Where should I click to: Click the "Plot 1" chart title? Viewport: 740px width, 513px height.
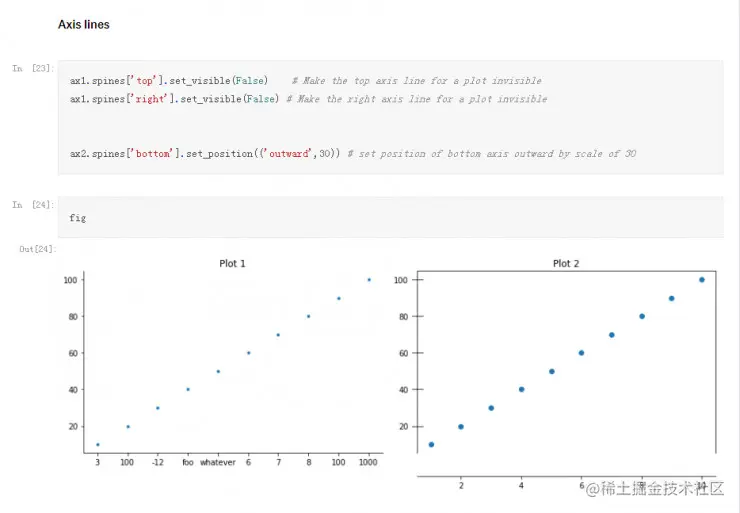(232, 263)
